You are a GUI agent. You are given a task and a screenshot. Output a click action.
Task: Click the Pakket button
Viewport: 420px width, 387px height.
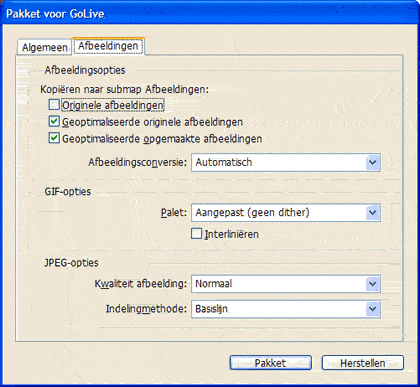pyautogui.click(x=271, y=363)
